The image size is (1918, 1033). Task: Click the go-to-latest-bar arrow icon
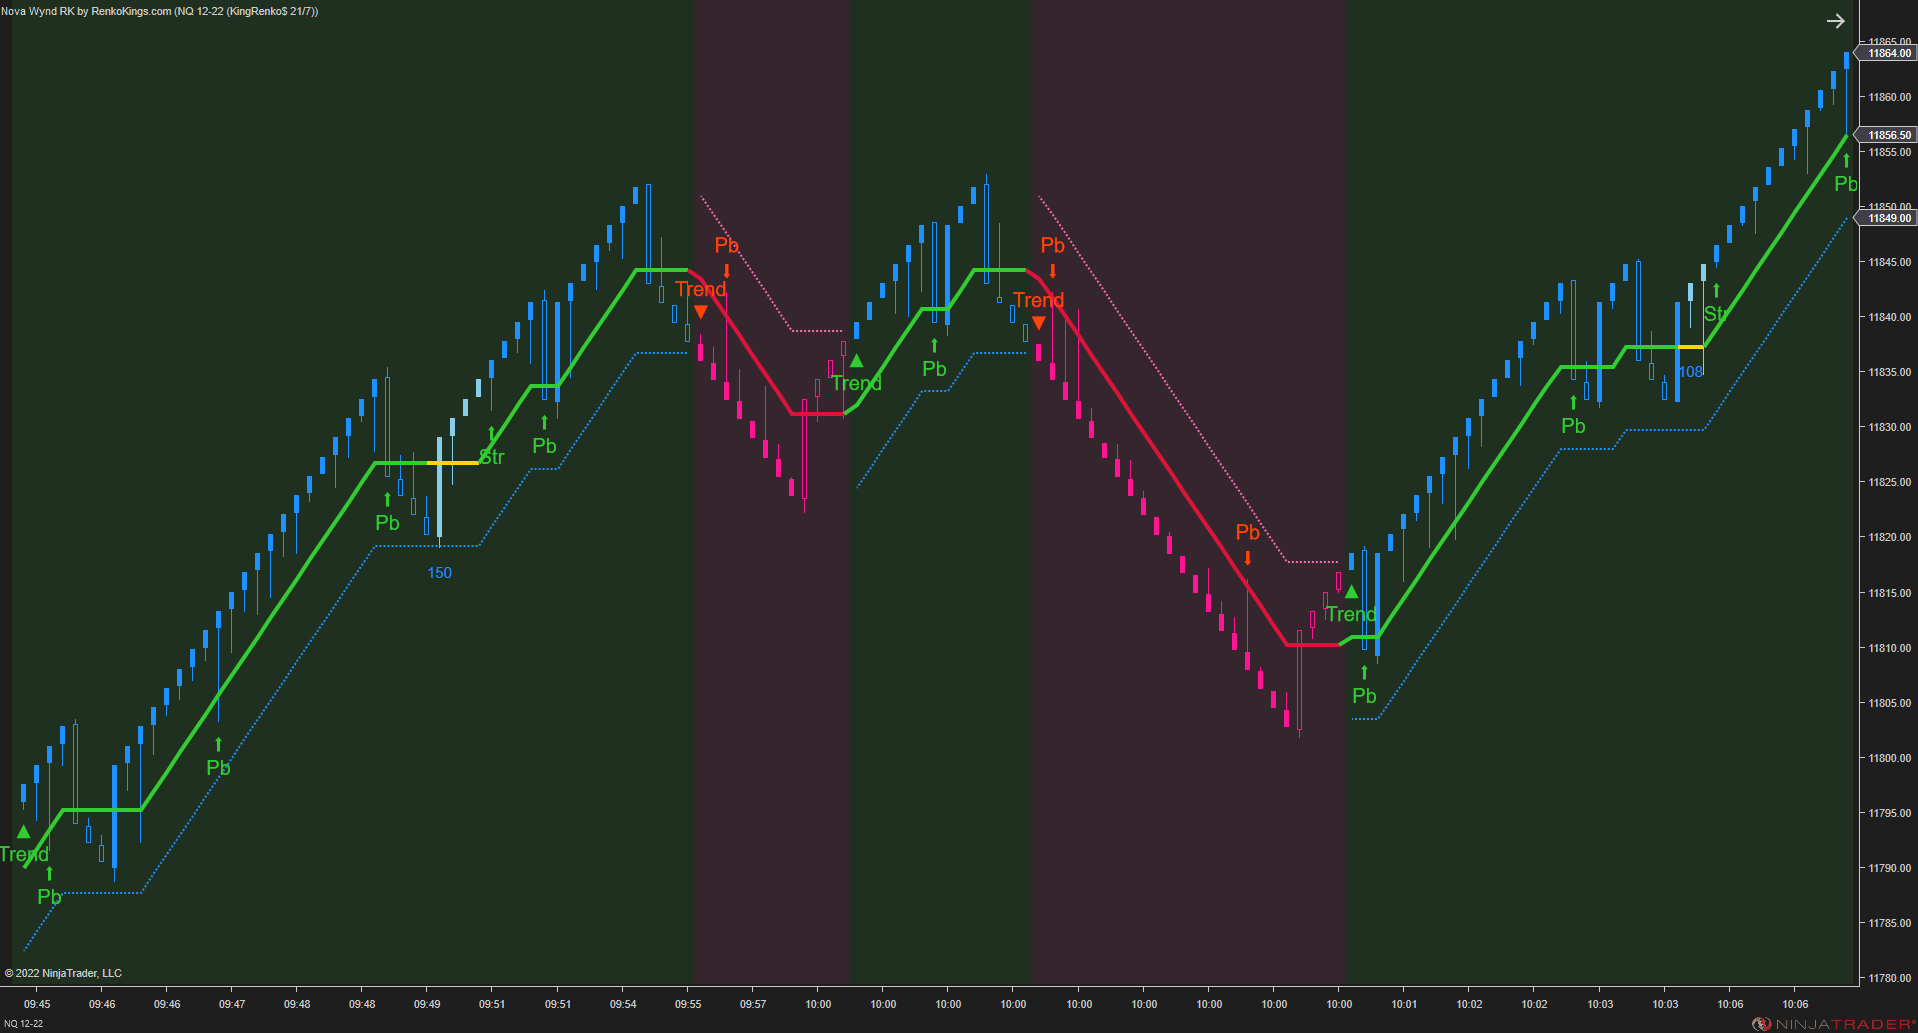[1836, 20]
